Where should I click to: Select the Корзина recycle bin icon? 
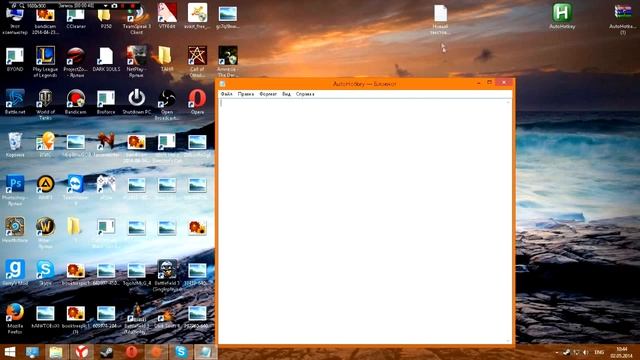[15, 145]
